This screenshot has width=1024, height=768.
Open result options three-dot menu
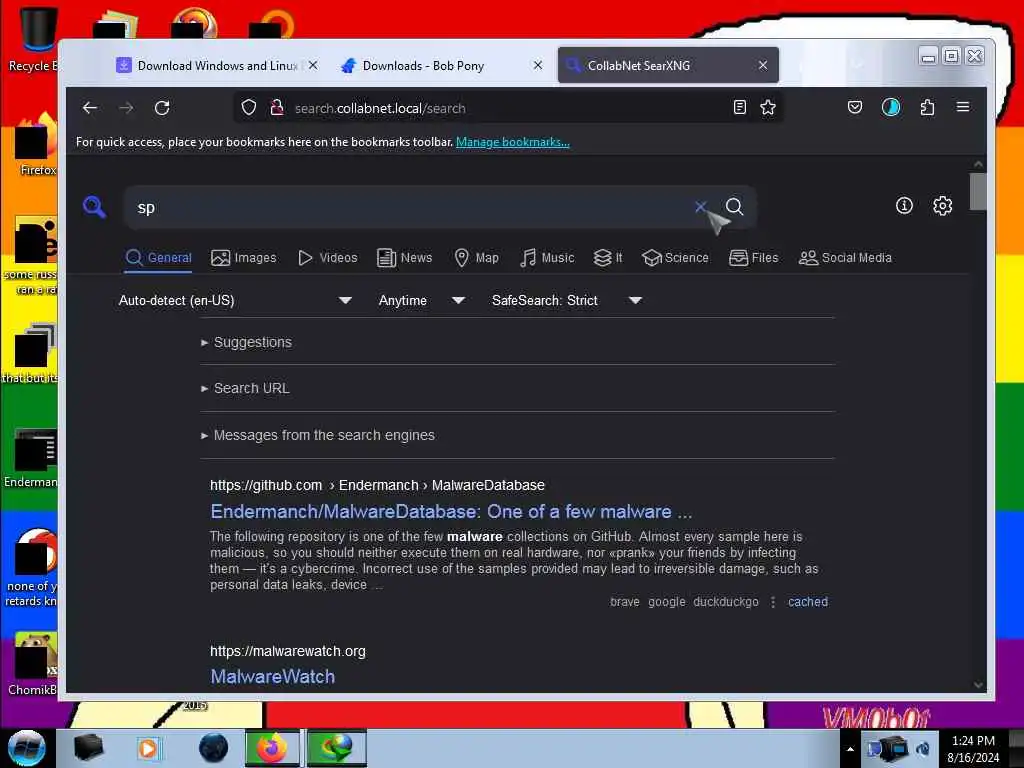click(x=773, y=602)
